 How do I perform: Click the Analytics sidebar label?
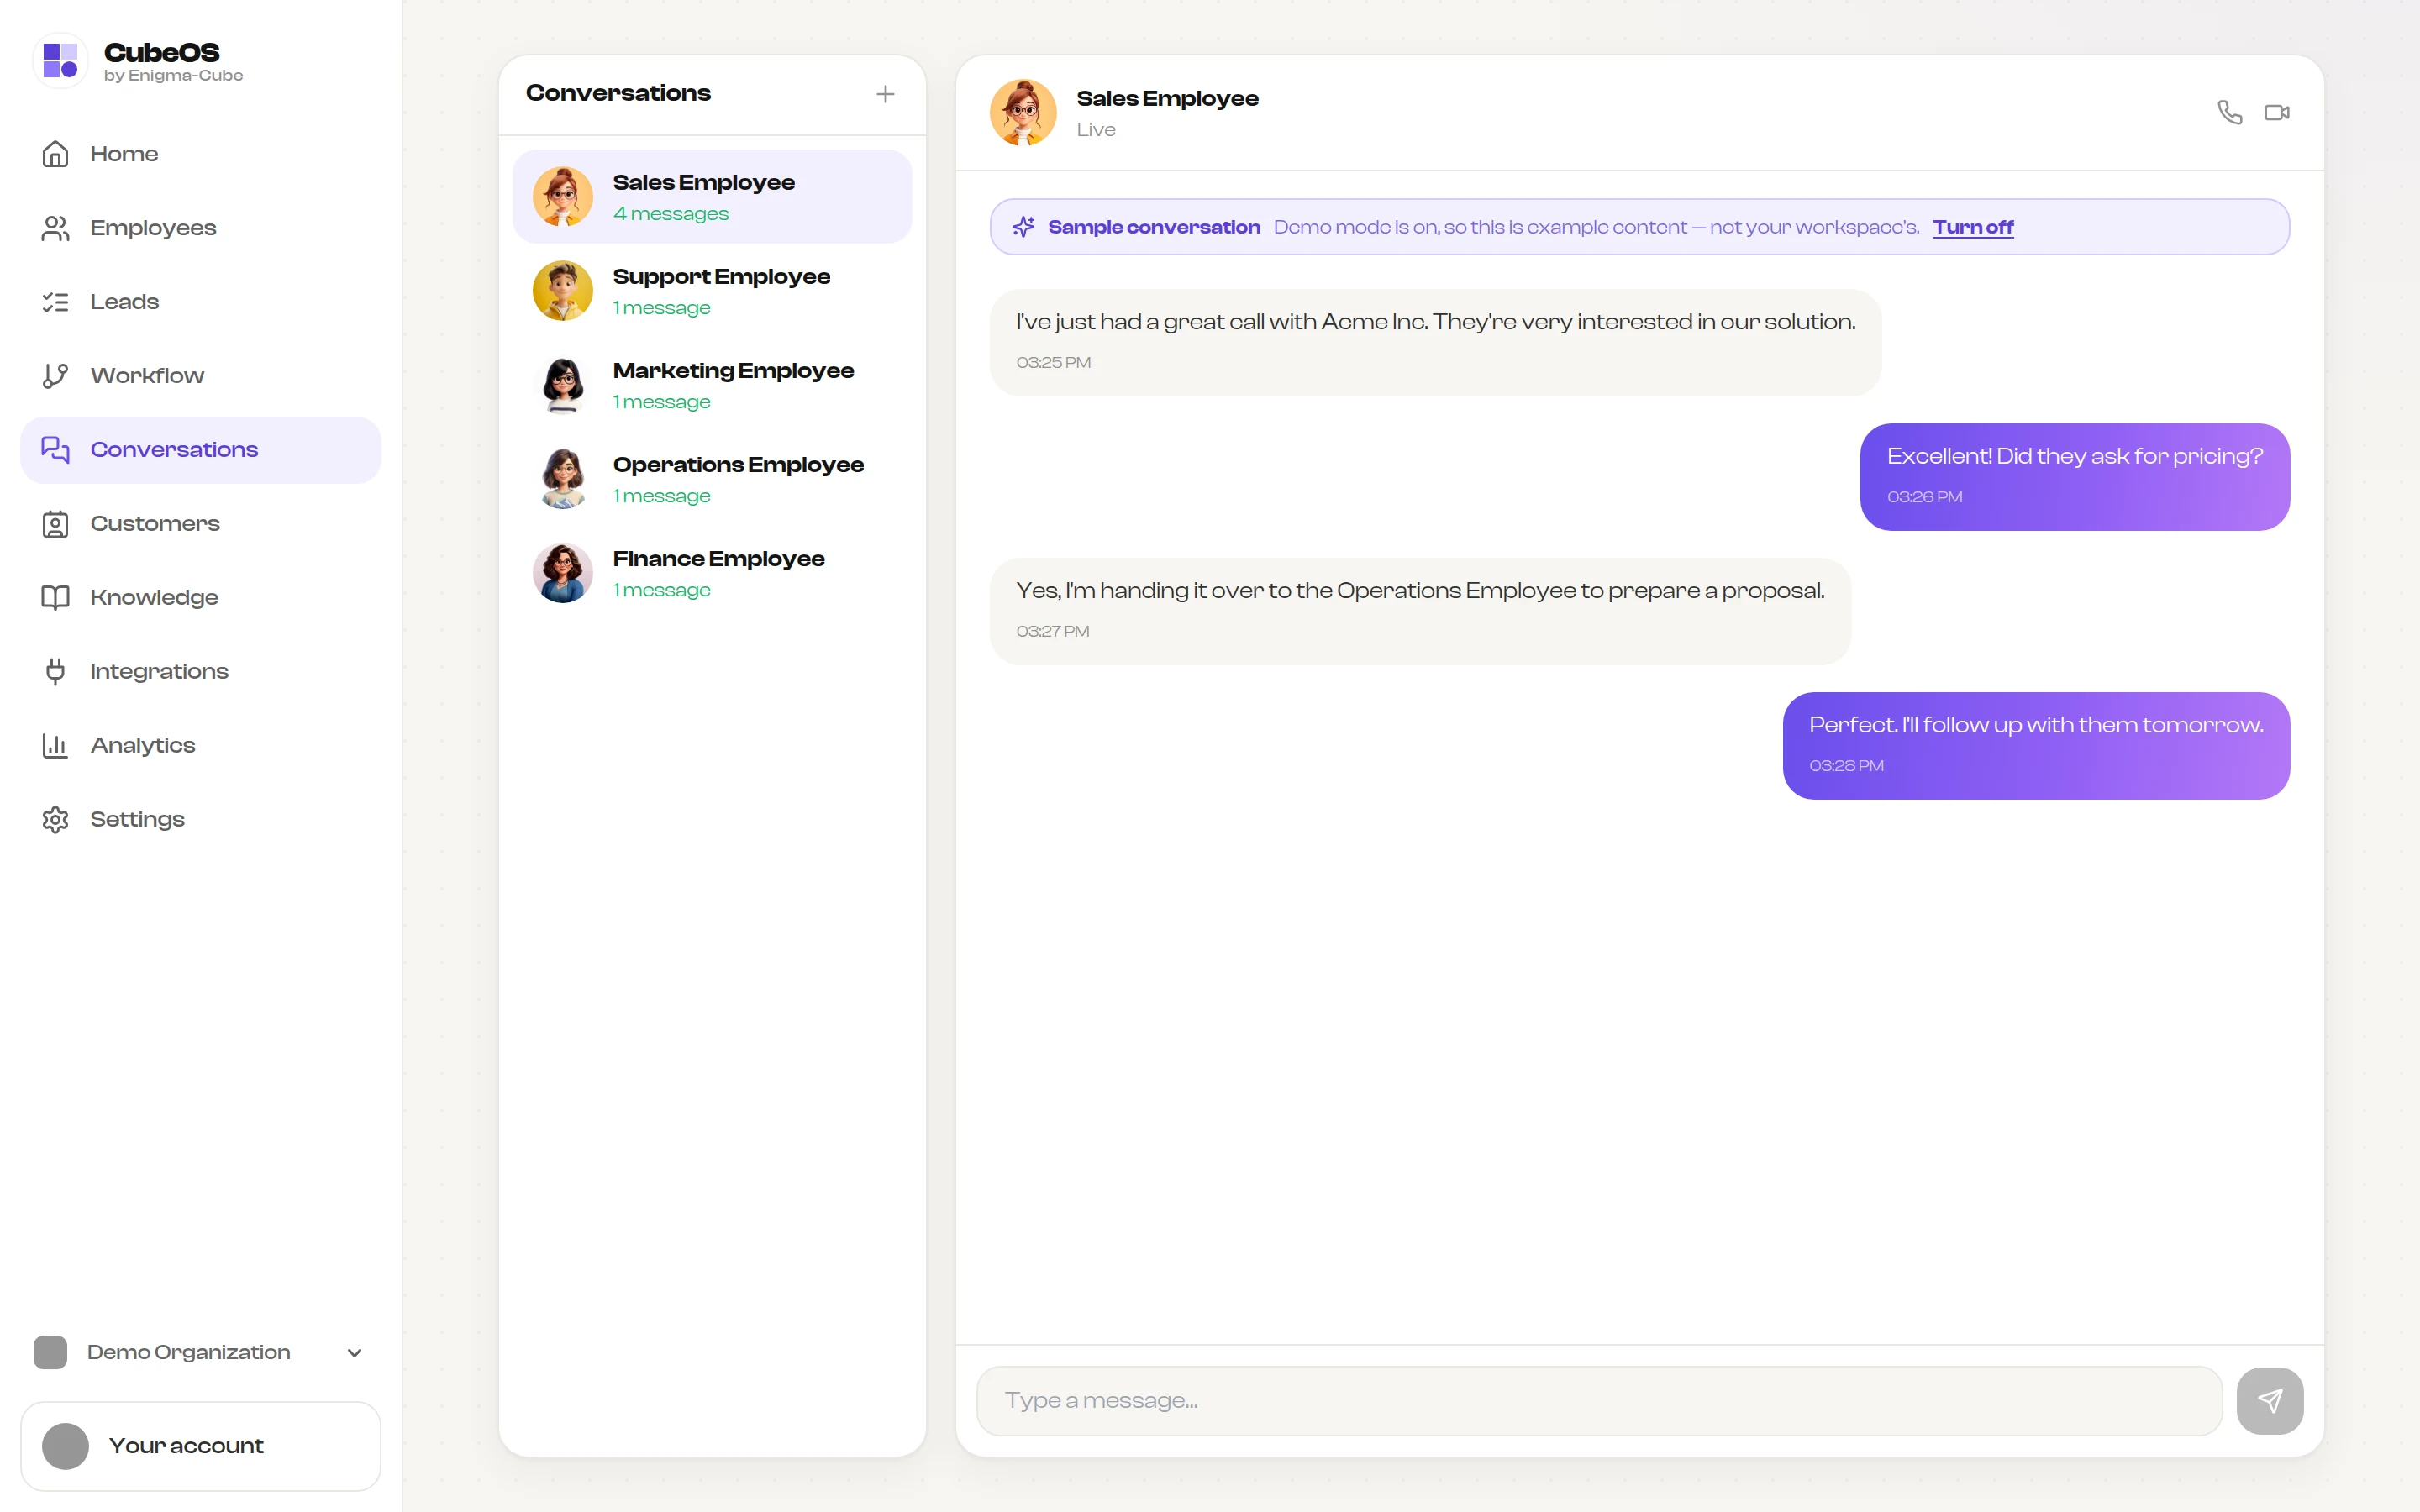click(143, 746)
